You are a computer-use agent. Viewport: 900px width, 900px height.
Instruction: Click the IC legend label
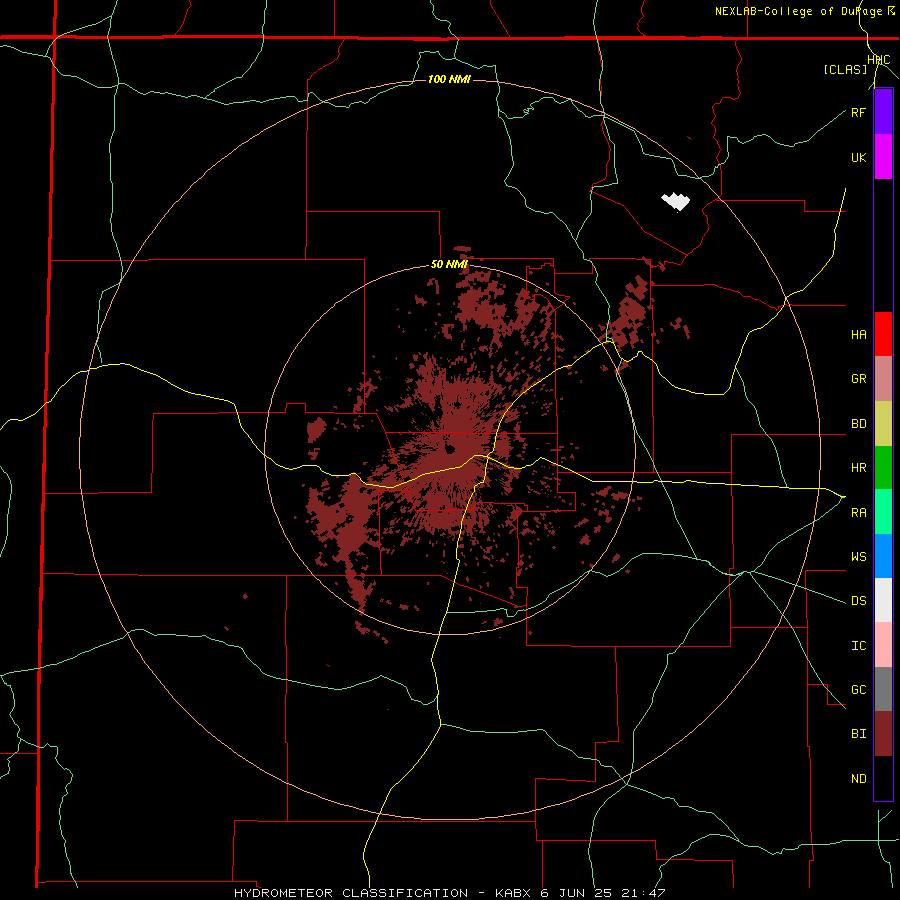tap(858, 646)
